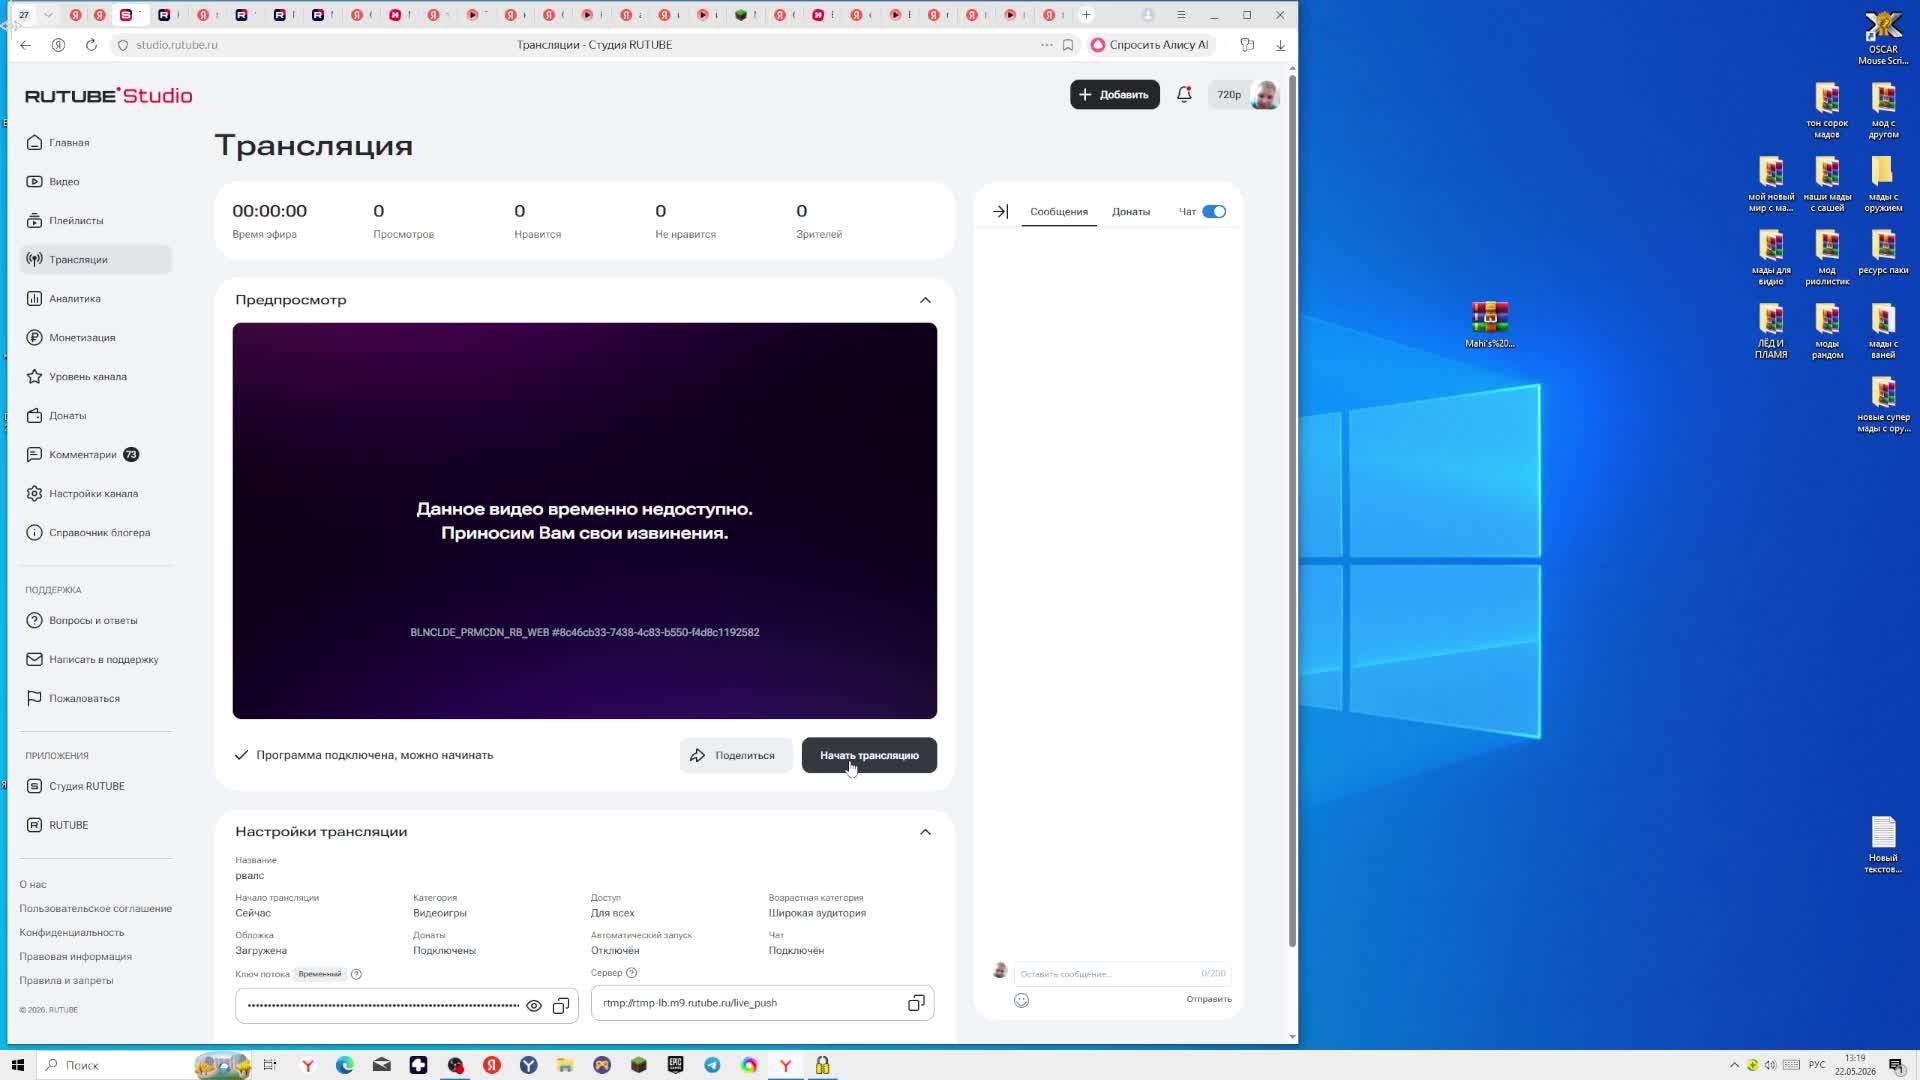Click Отправить in chat
Screen dimensions: 1920x1080
(1209, 999)
